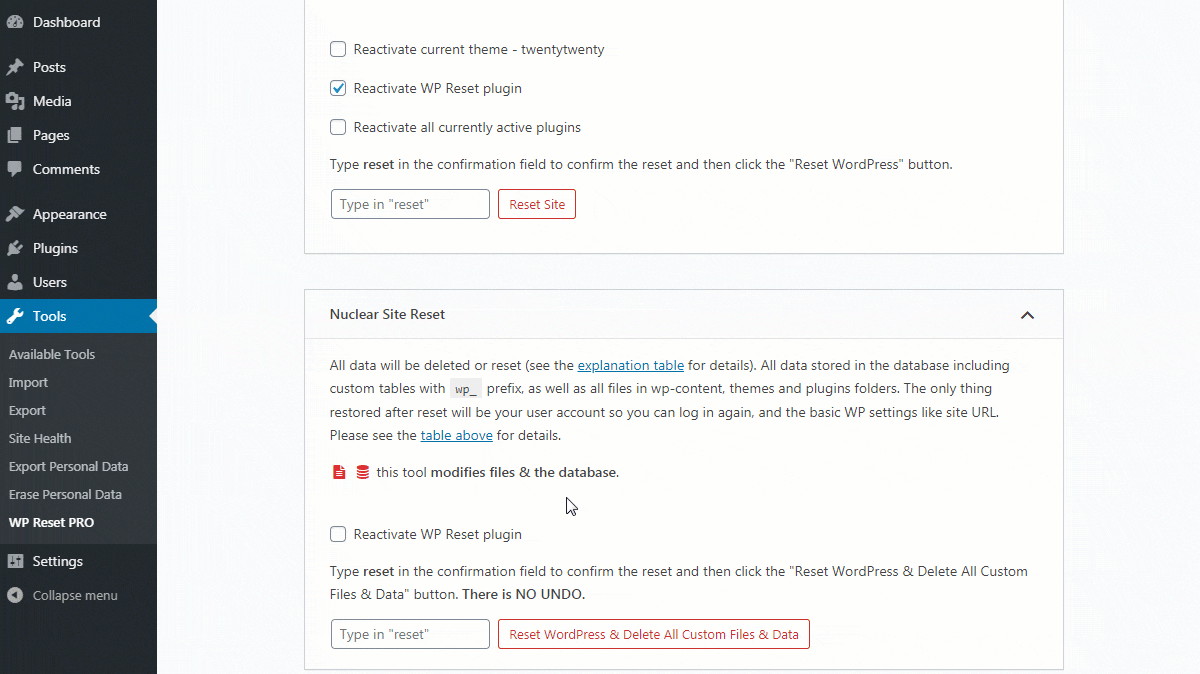
Task: Click the Comments speech bubble icon
Action: (x=15, y=169)
